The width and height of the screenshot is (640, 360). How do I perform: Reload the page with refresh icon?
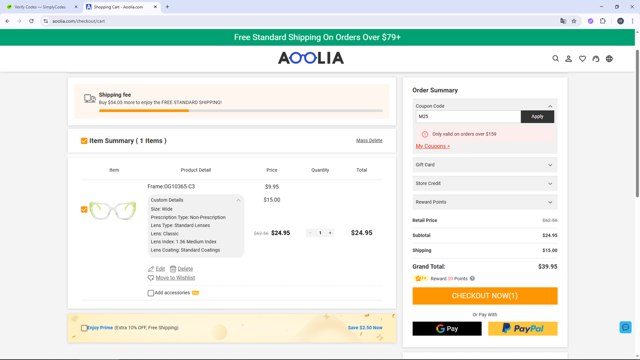pyautogui.click(x=31, y=21)
